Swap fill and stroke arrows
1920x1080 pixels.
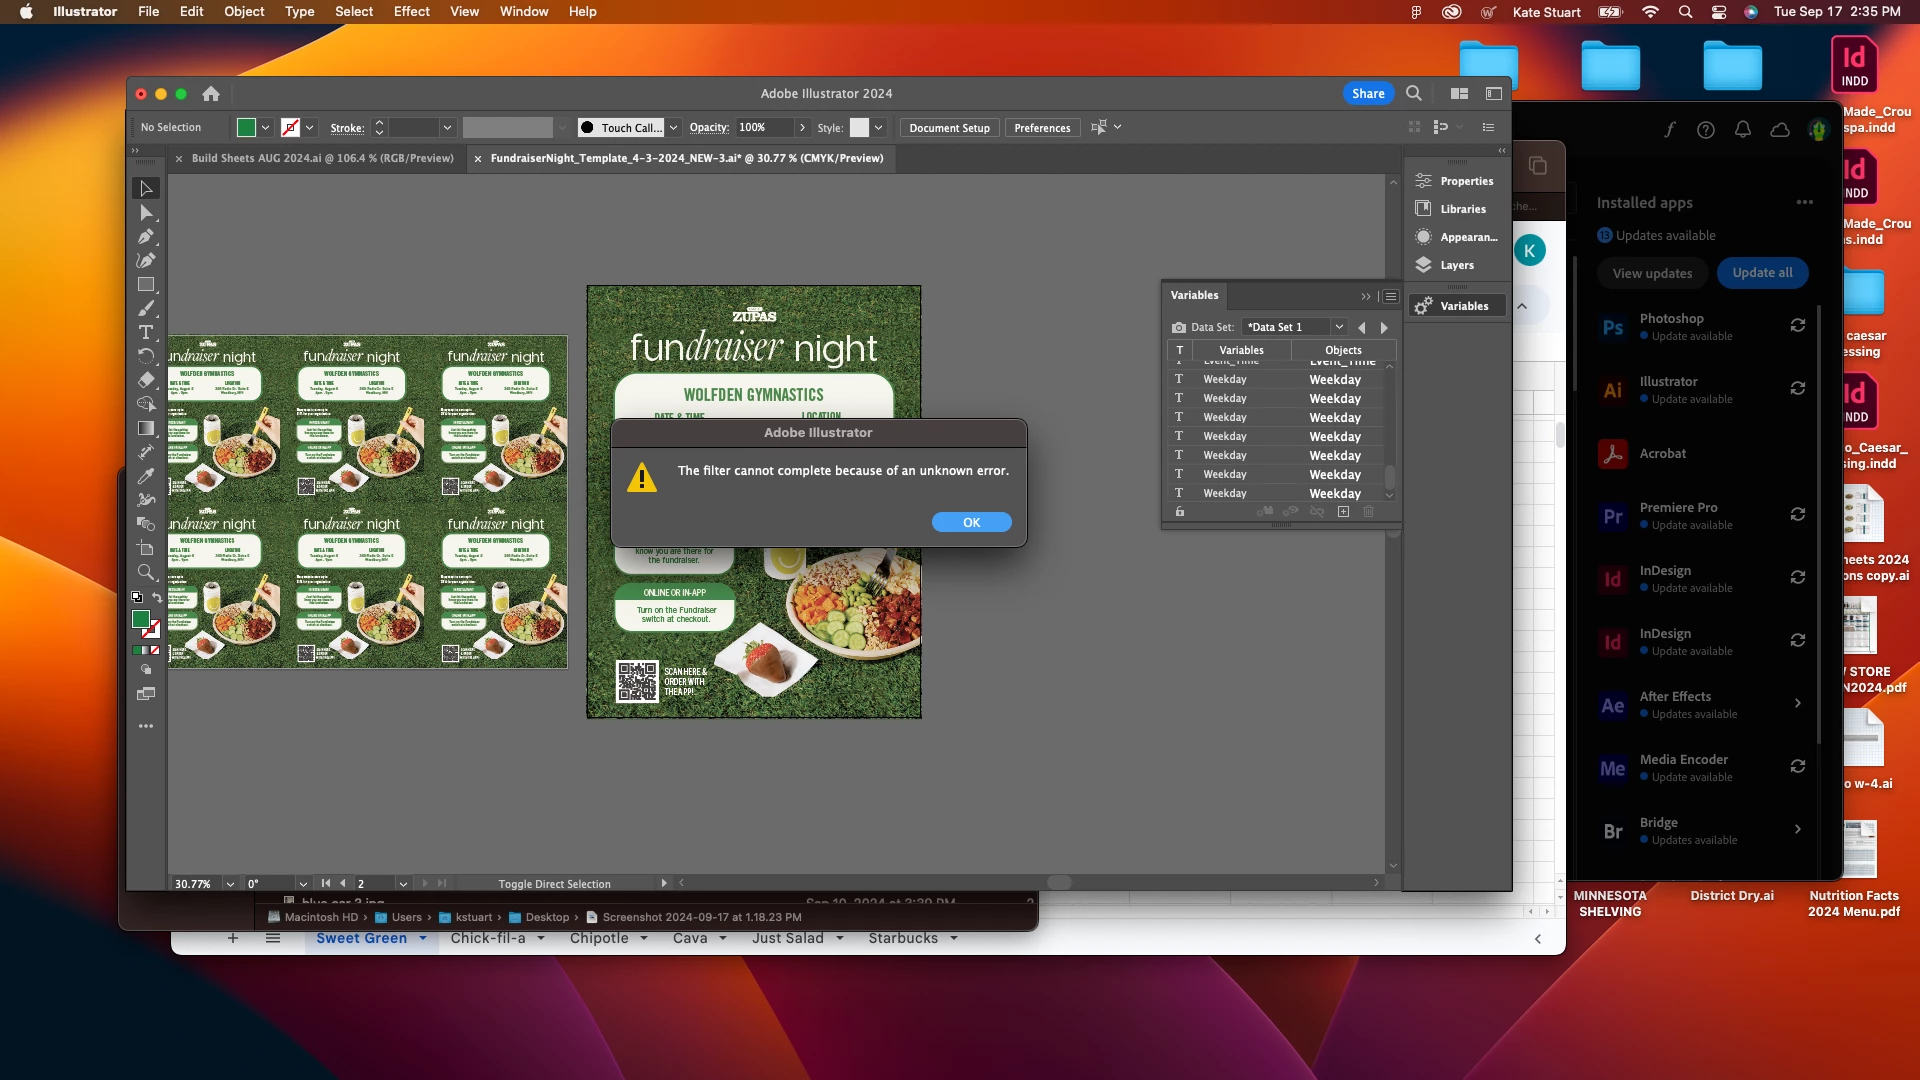[157, 598]
